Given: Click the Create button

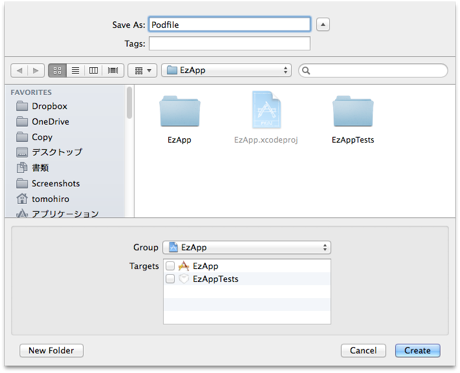Looking at the screenshot, I should 418,351.
